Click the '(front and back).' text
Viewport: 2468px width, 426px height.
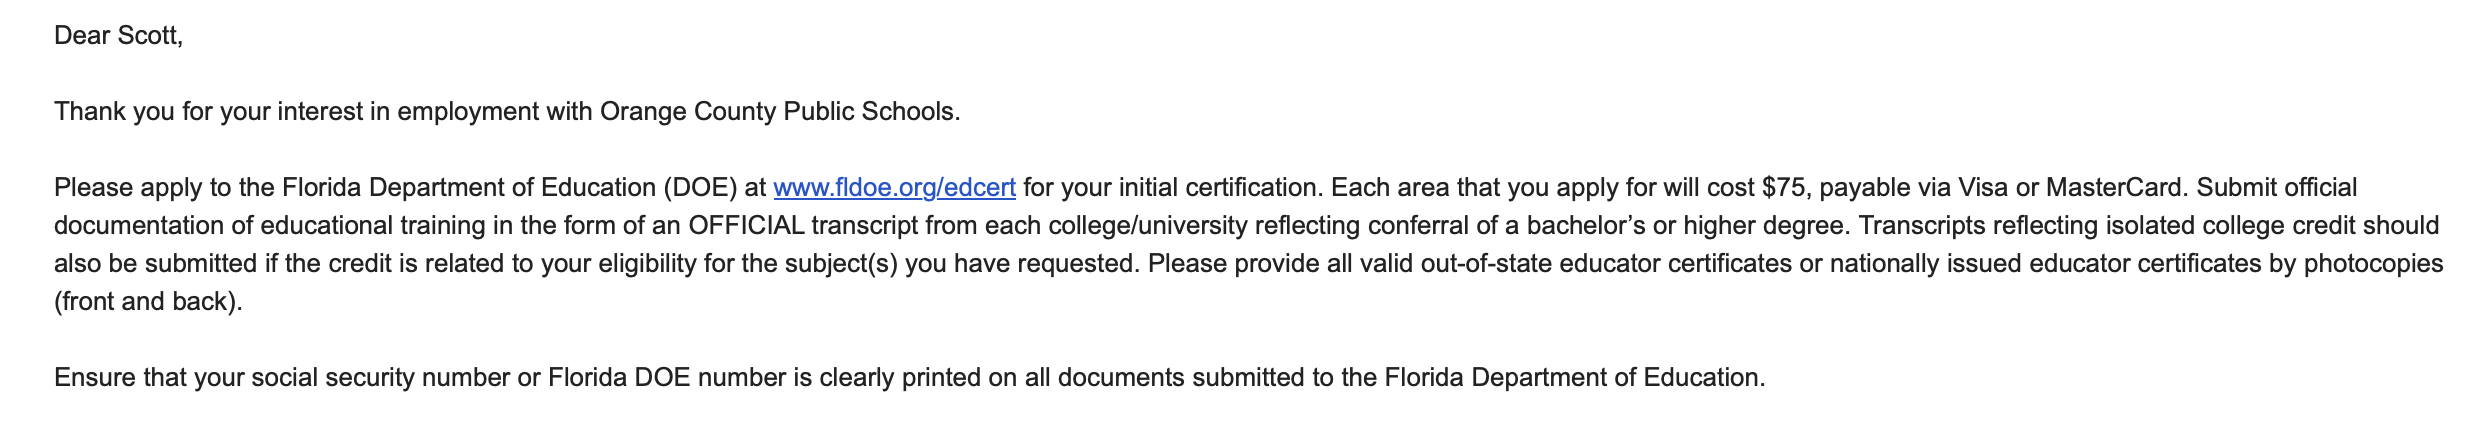[148, 302]
